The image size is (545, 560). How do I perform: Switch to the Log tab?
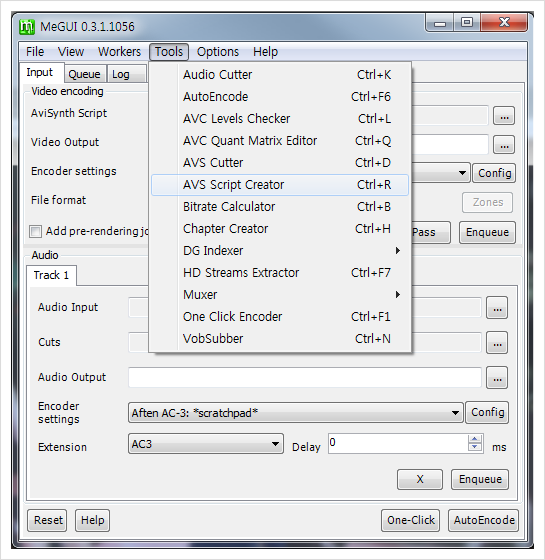pyautogui.click(x=126, y=74)
